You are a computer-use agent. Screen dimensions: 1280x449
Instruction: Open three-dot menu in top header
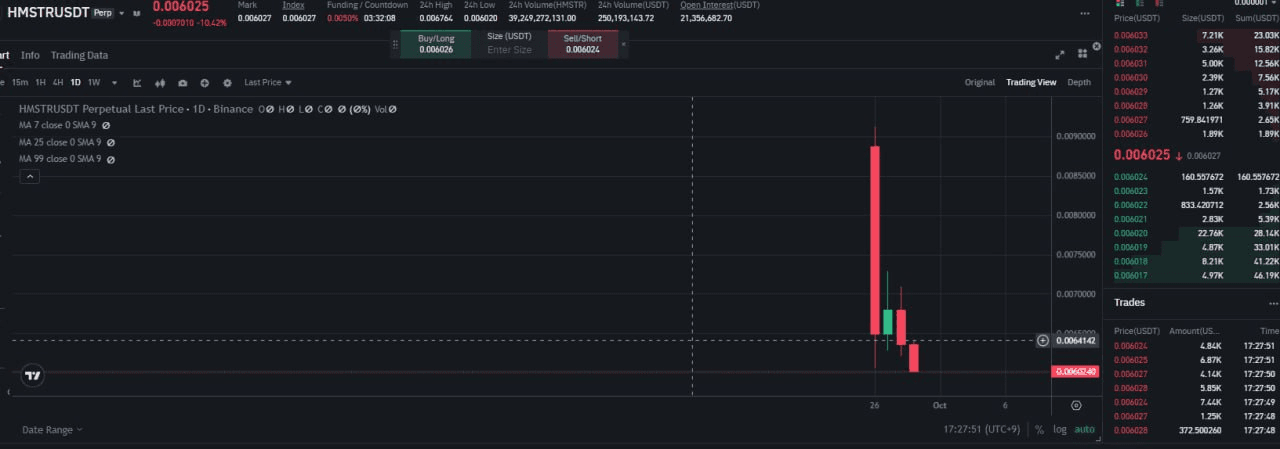[1085, 13]
